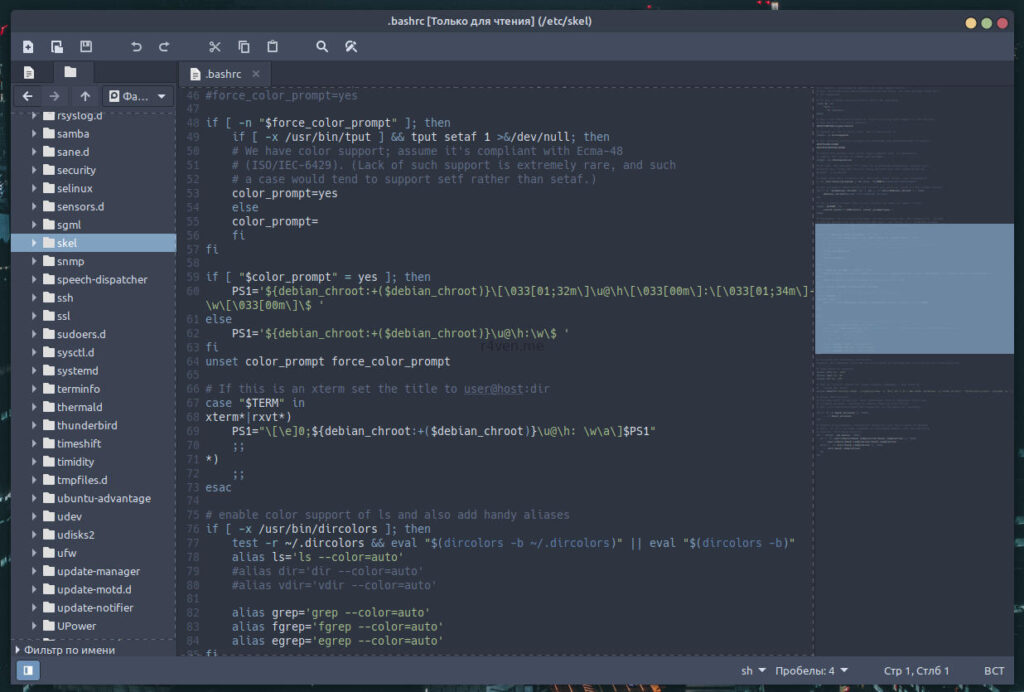Close the .bashrc document tab

pyautogui.click(x=256, y=74)
